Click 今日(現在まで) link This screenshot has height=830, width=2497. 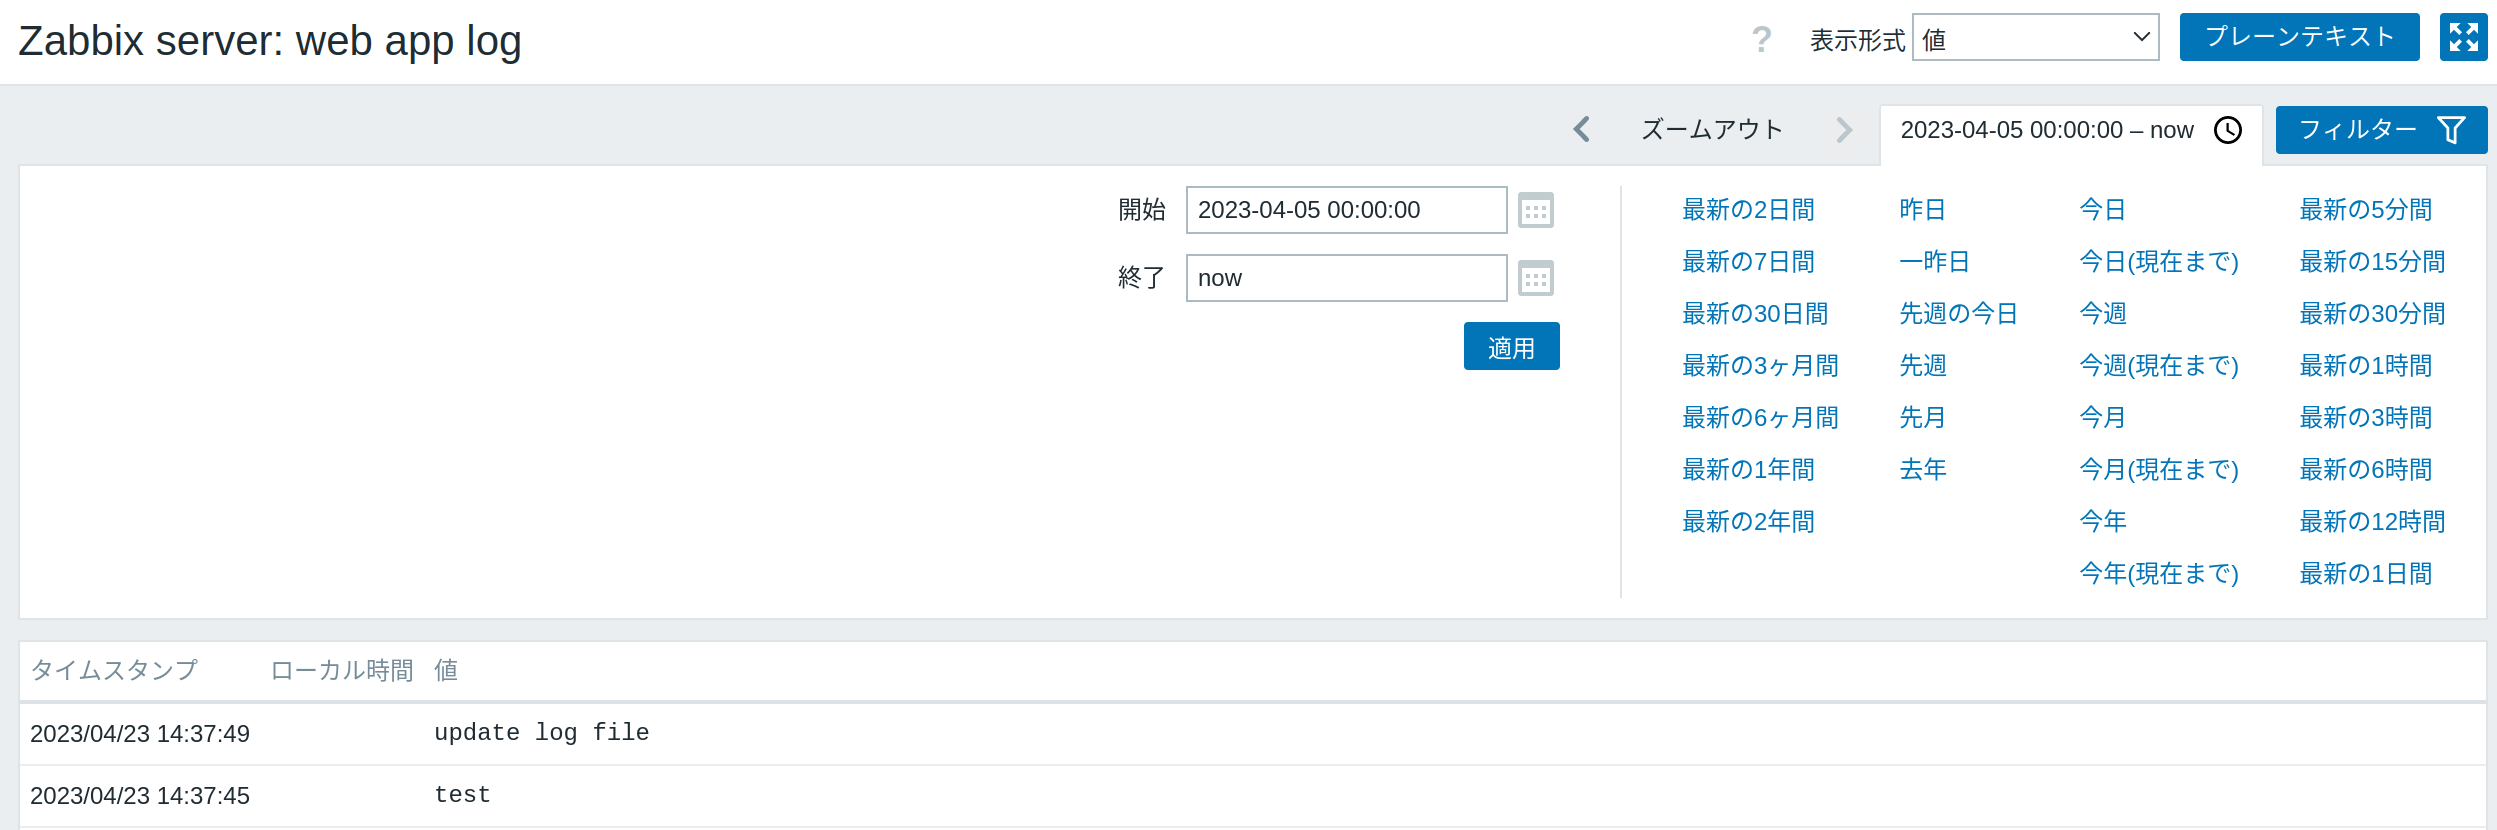click(x=2158, y=262)
